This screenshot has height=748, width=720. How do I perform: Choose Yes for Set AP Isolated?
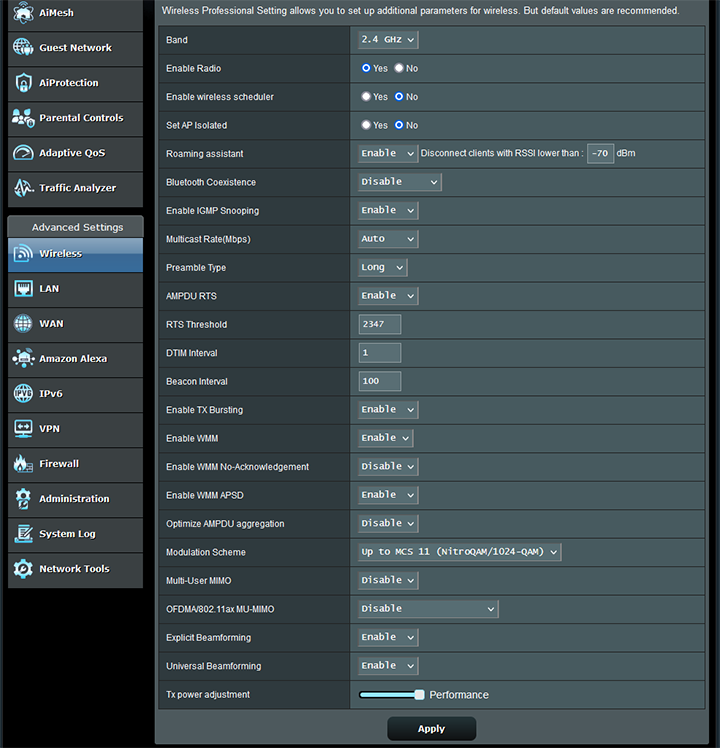(x=366, y=125)
